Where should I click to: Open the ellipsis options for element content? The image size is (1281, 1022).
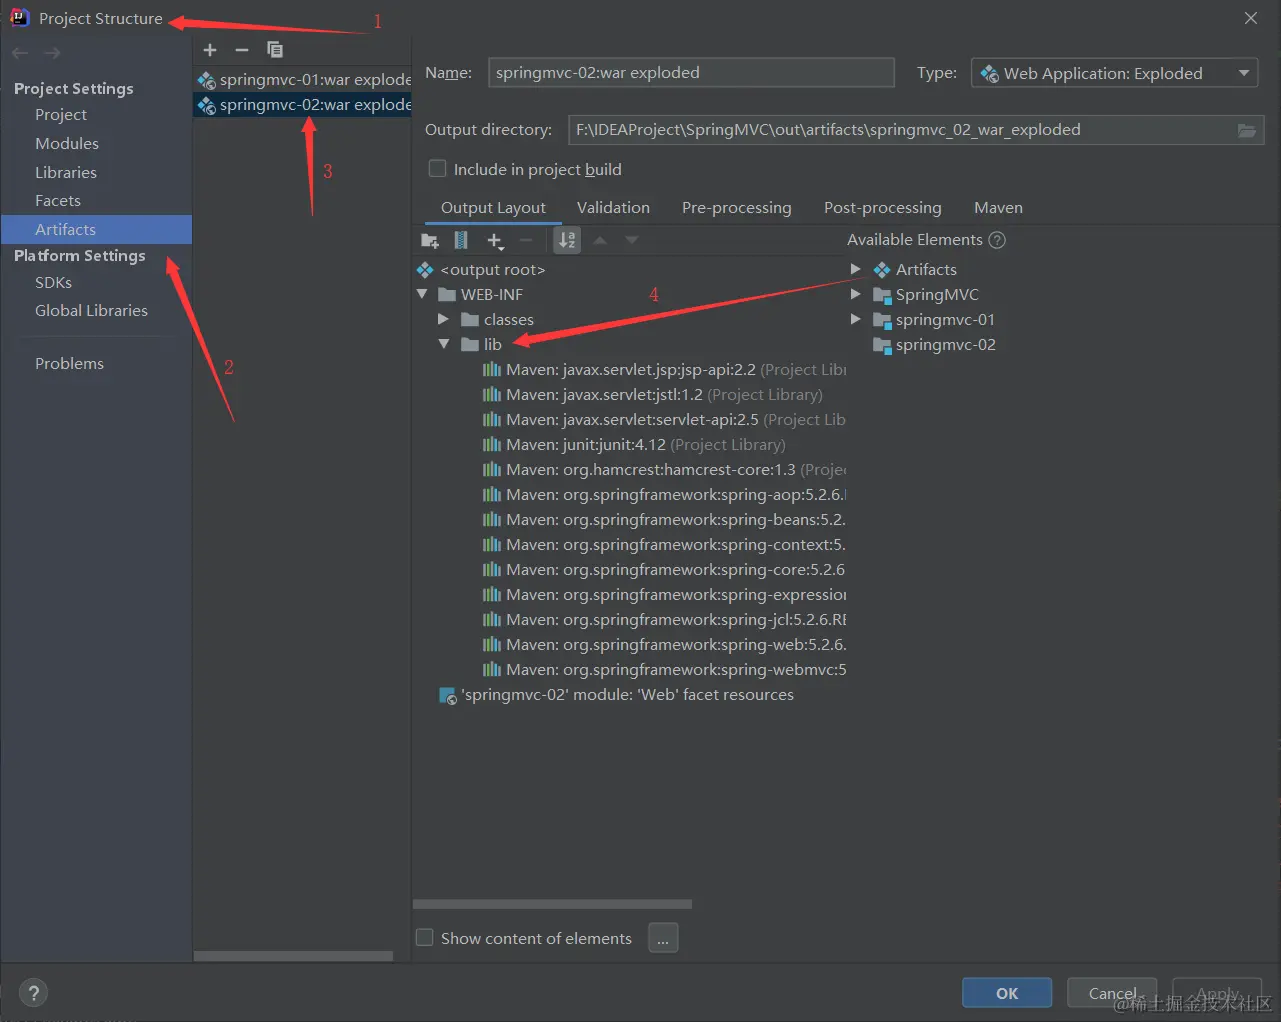tap(663, 938)
